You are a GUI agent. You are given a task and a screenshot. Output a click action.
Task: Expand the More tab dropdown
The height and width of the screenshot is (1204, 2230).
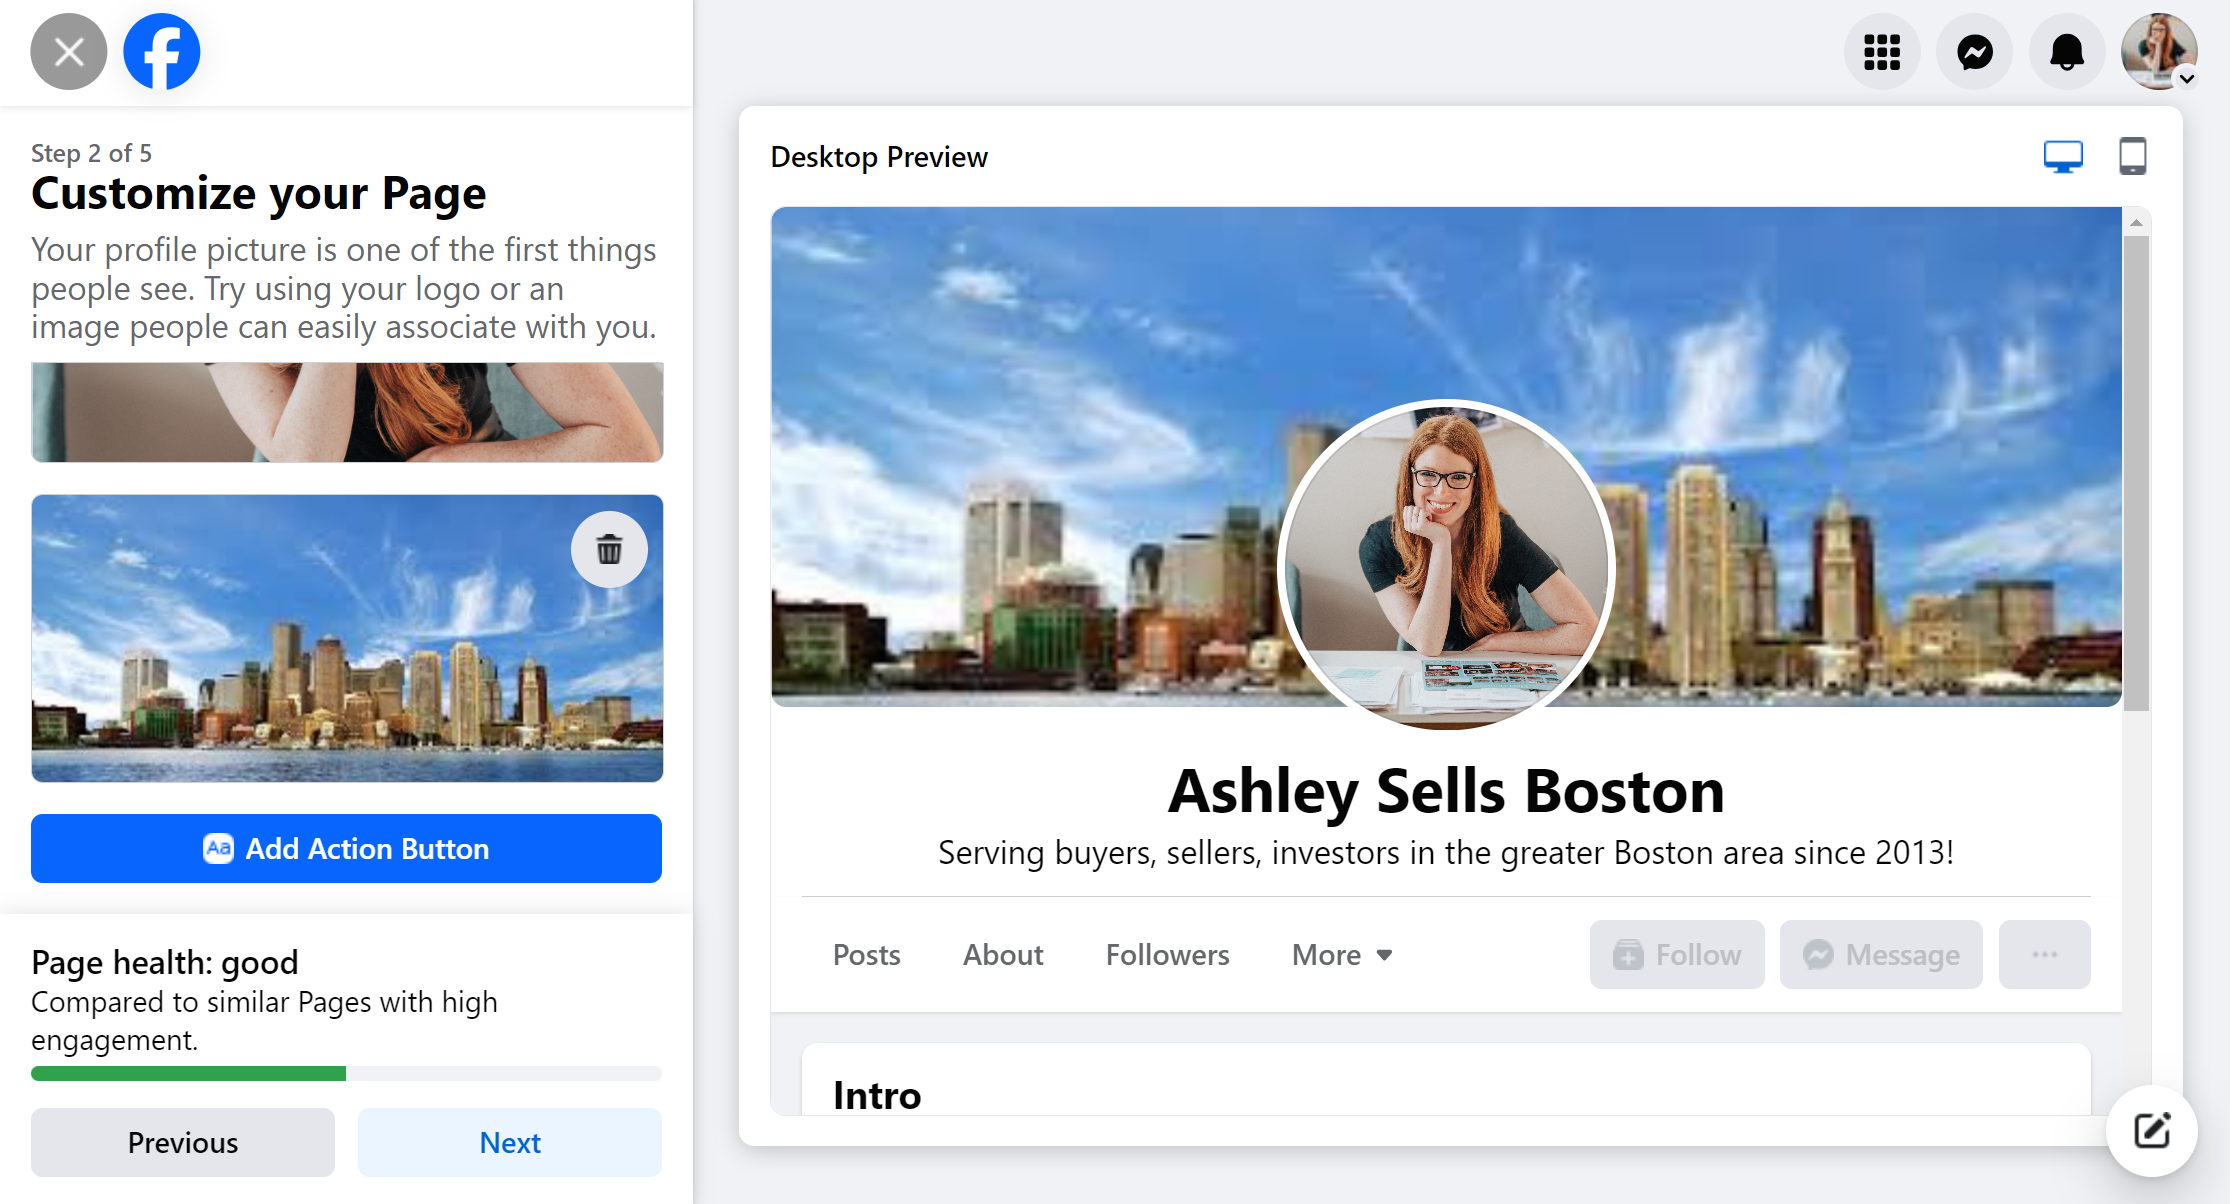[x=1340, y=955]
